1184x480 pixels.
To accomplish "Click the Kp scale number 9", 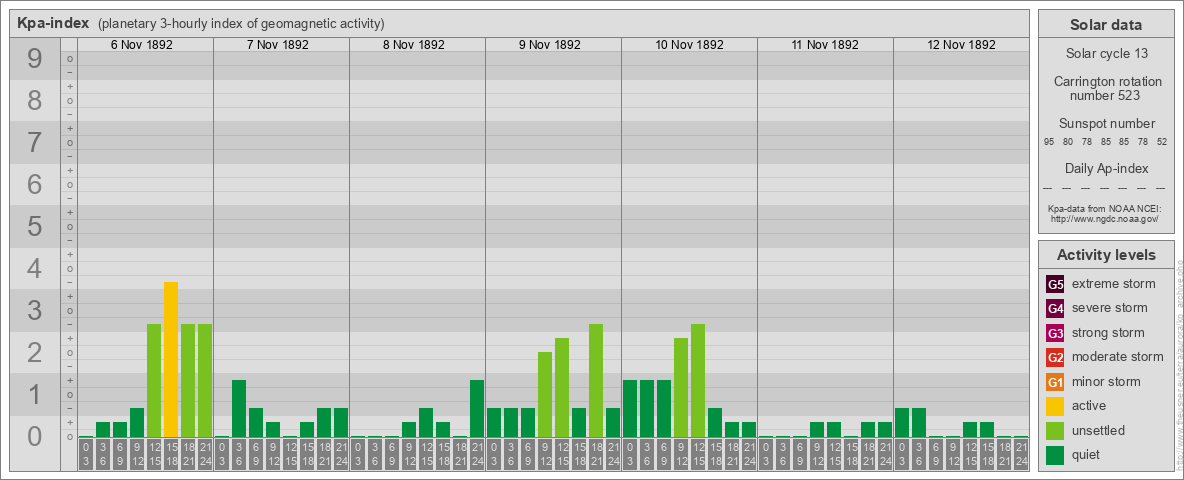I will click(34, 58).
